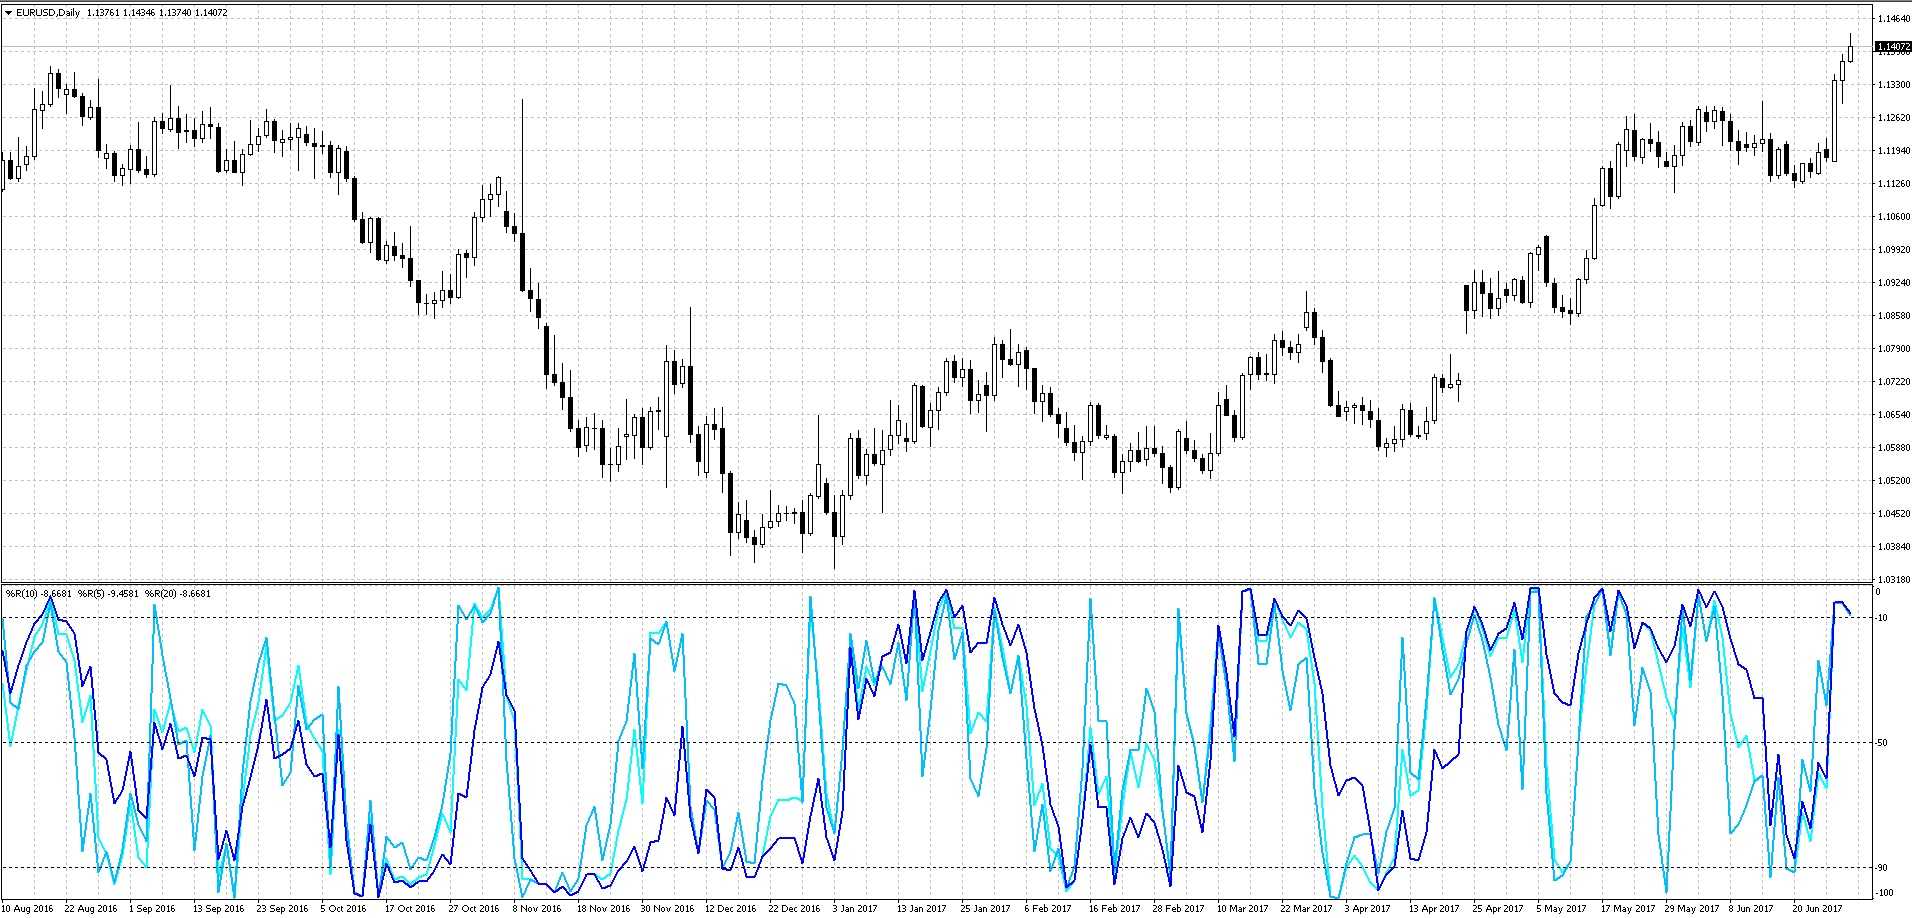Screen dimensions: 1912x918
Task: Click the 10 Aug 2016 date label
Action: 28,909
